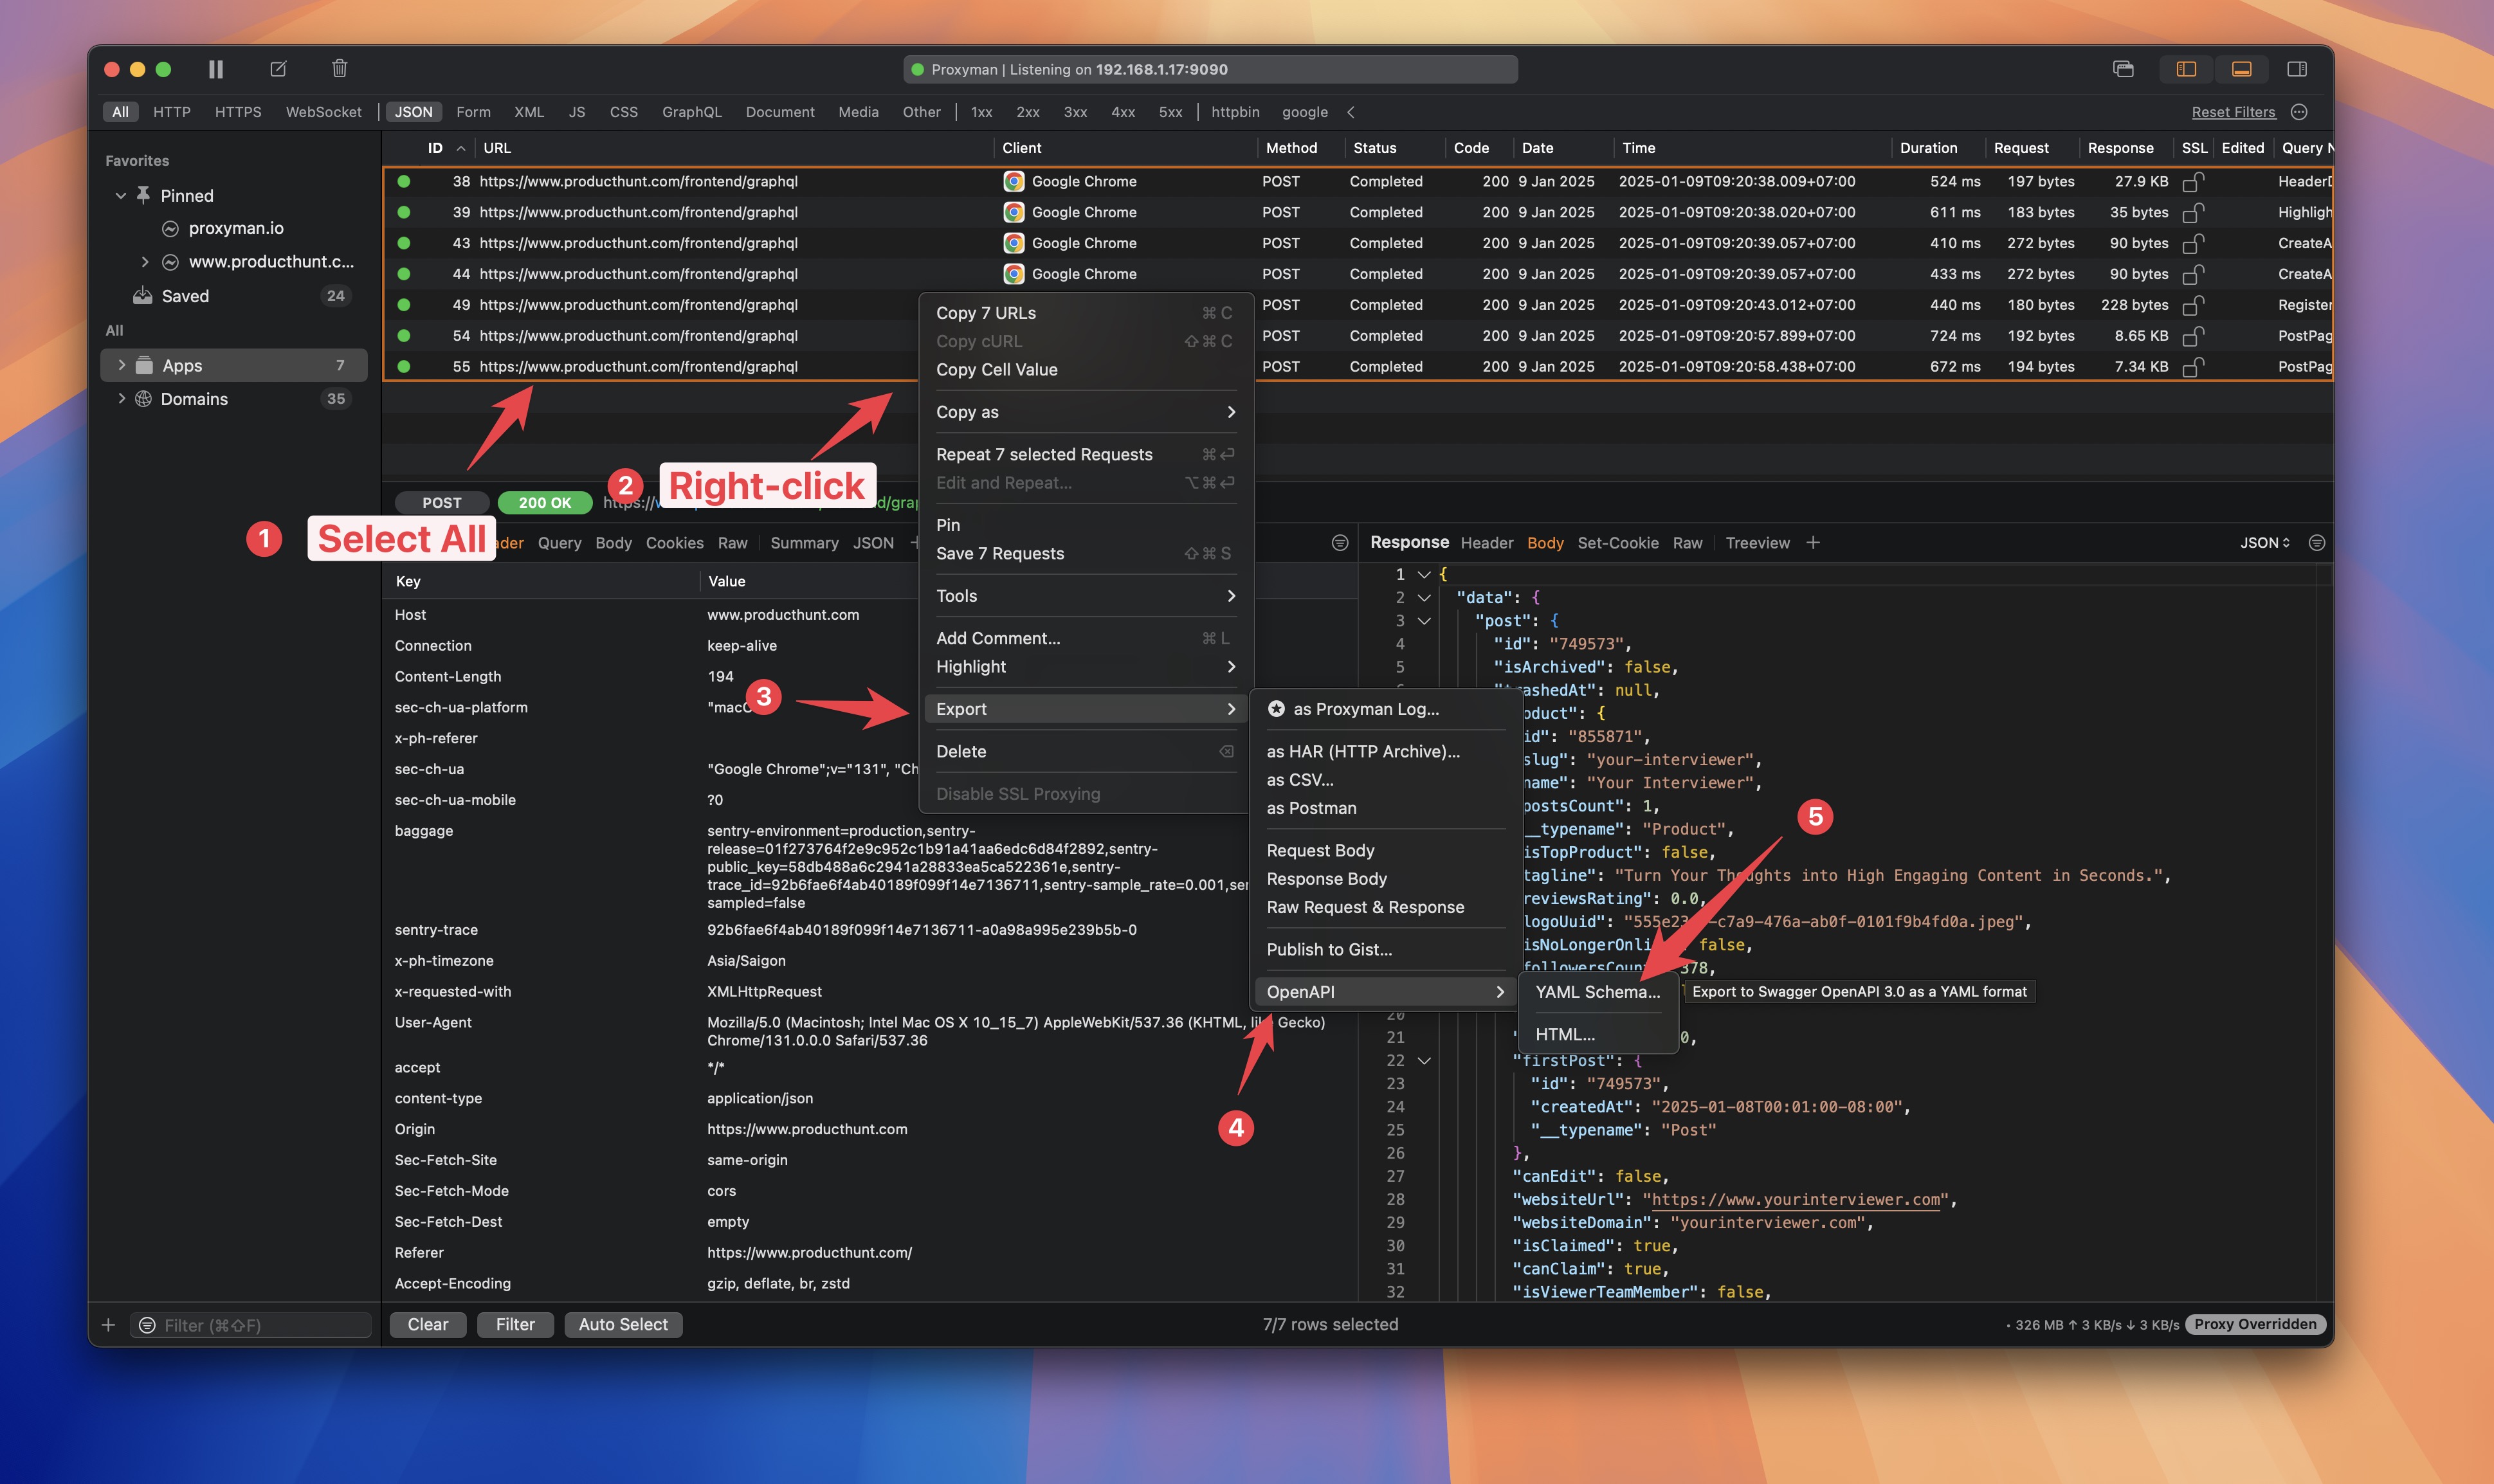Click SSL lock icon in request 55 row
The width and height of the screenshot is (2494, 1484).
pos(2192,367)
